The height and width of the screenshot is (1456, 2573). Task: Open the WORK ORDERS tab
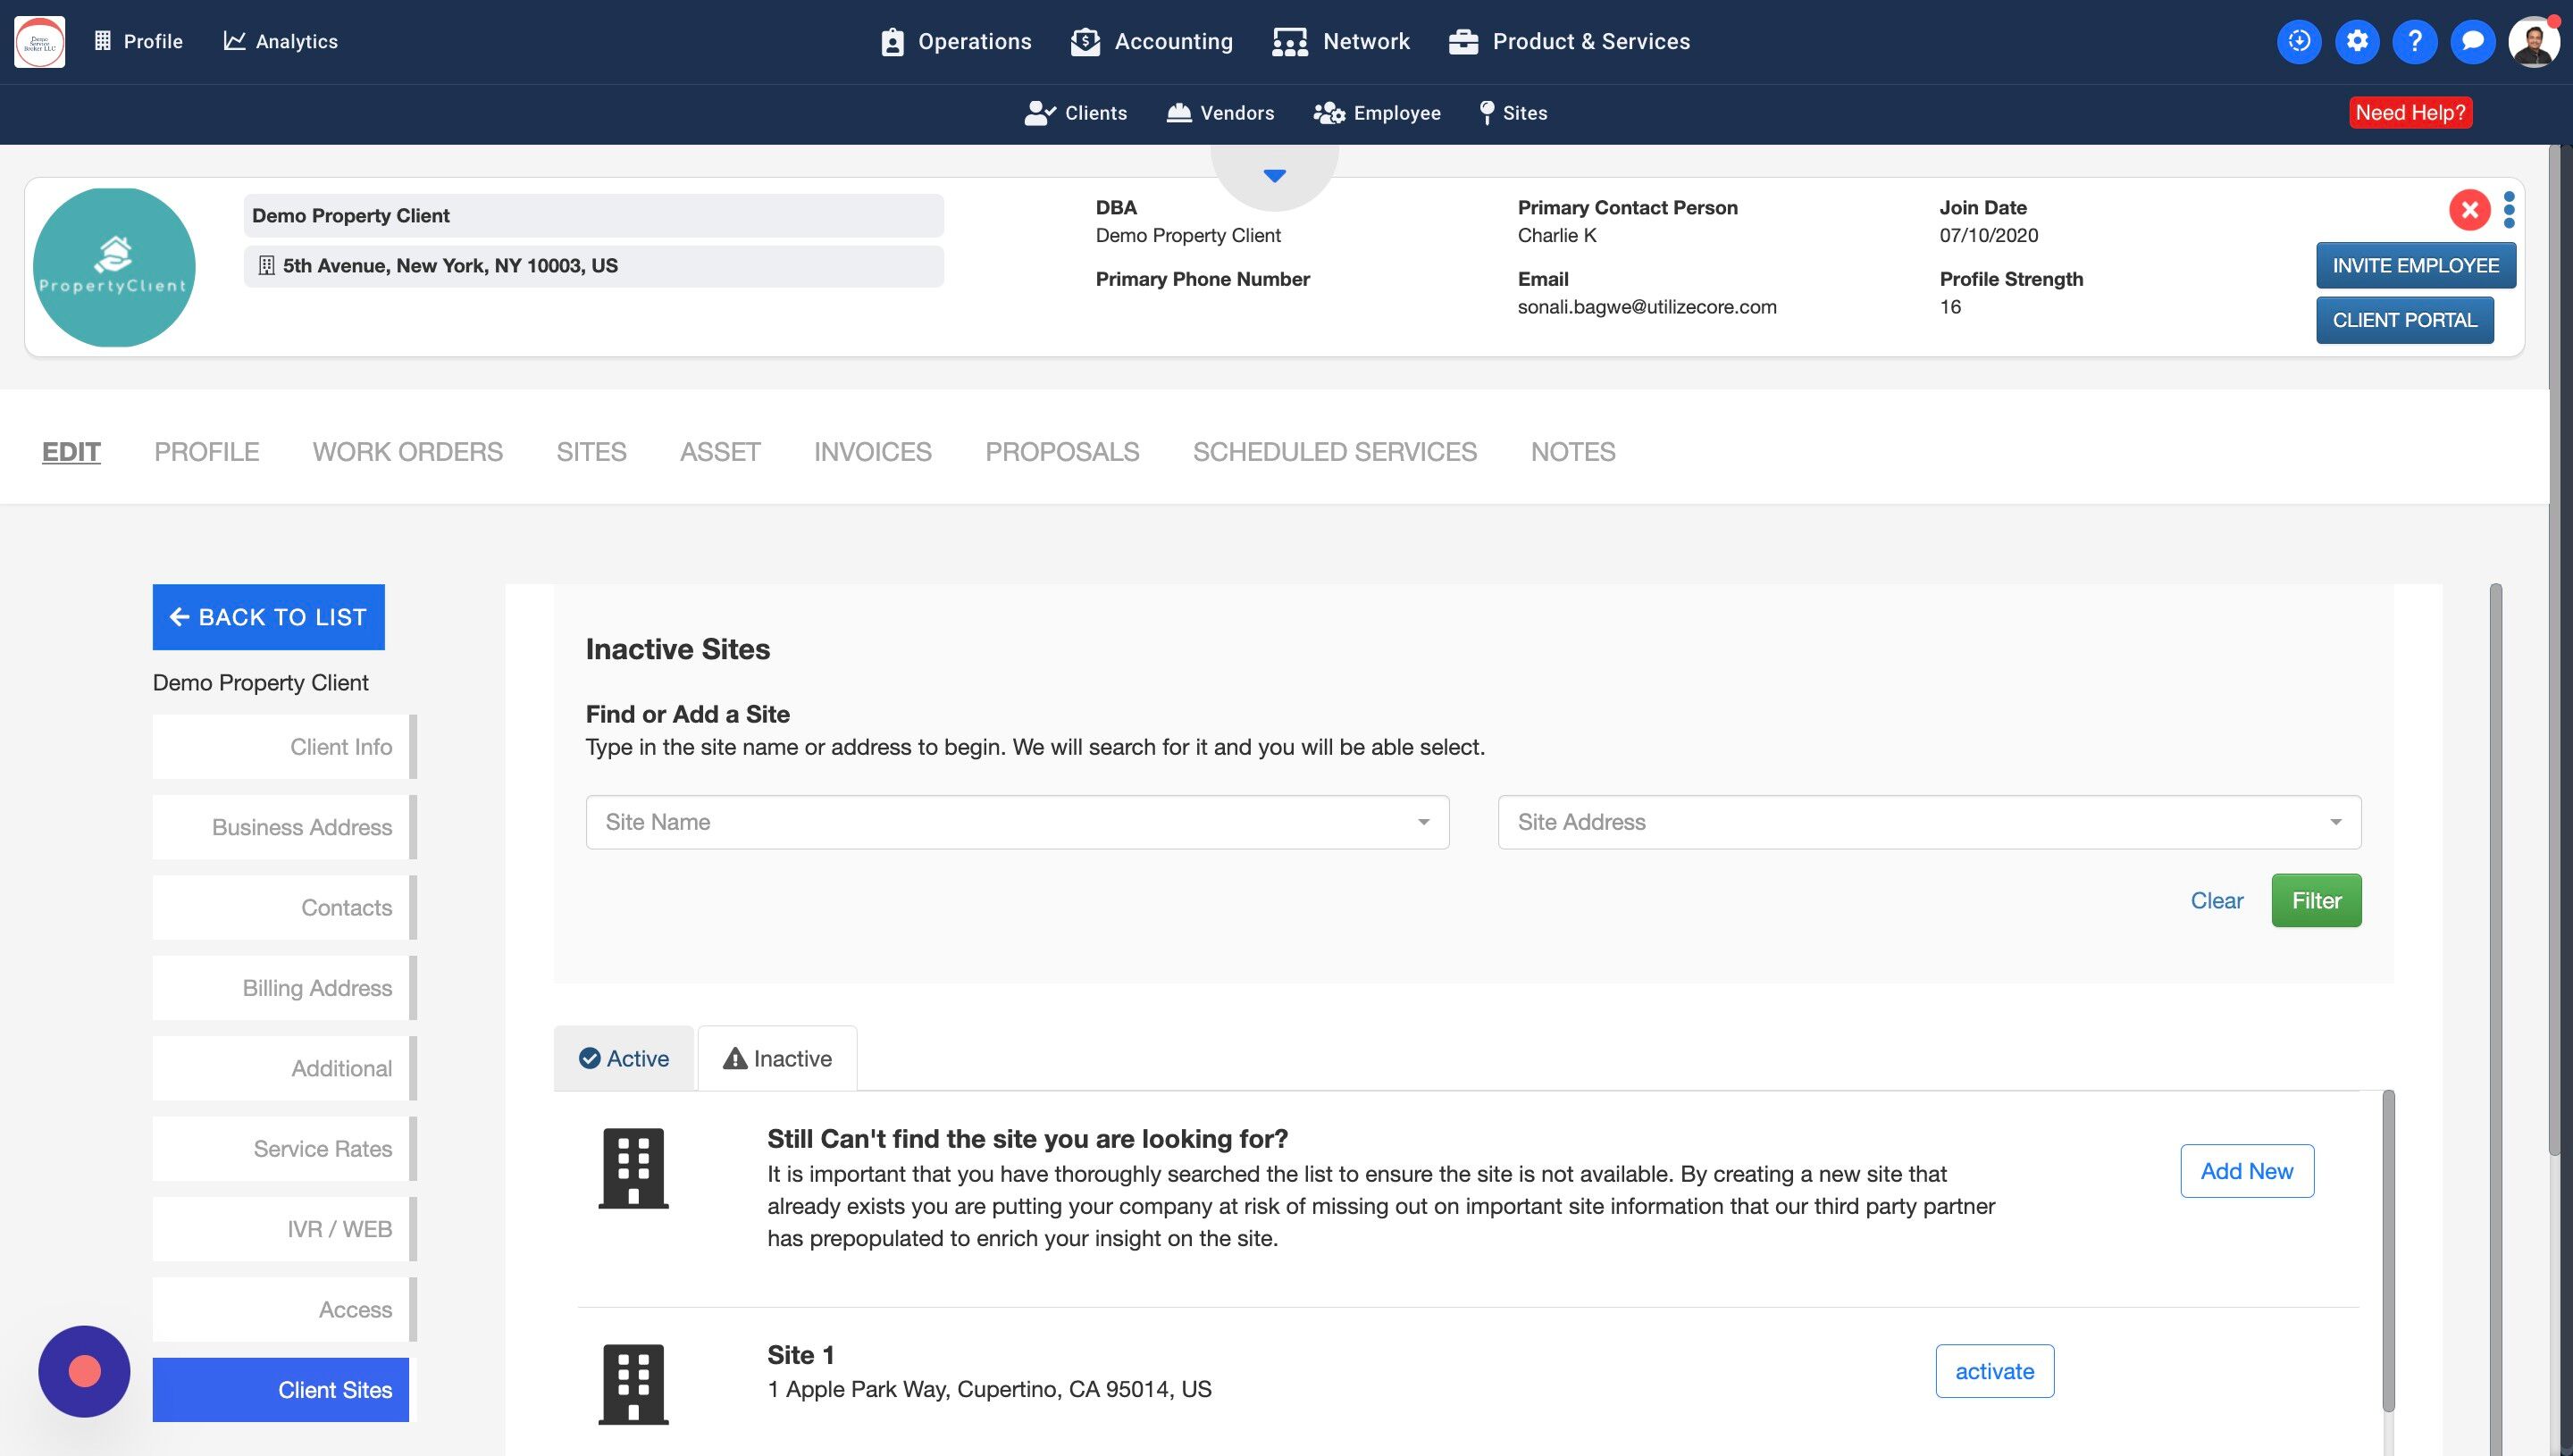tap(407, 452)
